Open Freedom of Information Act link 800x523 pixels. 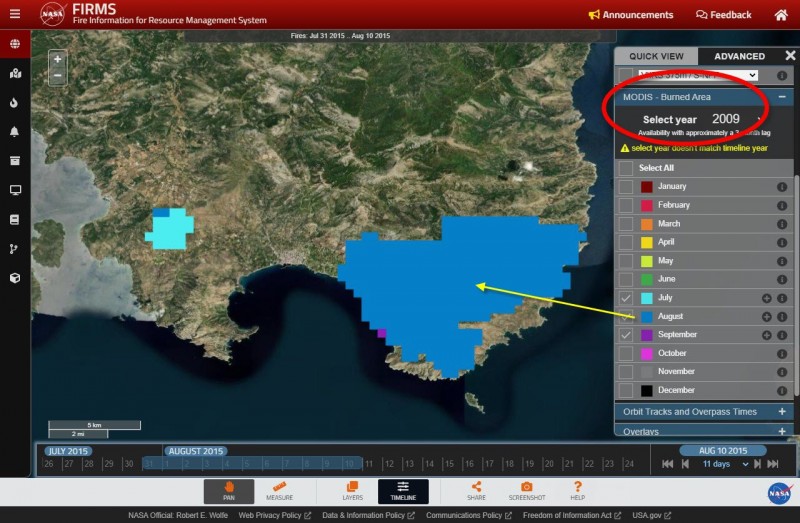coord(572,515)
